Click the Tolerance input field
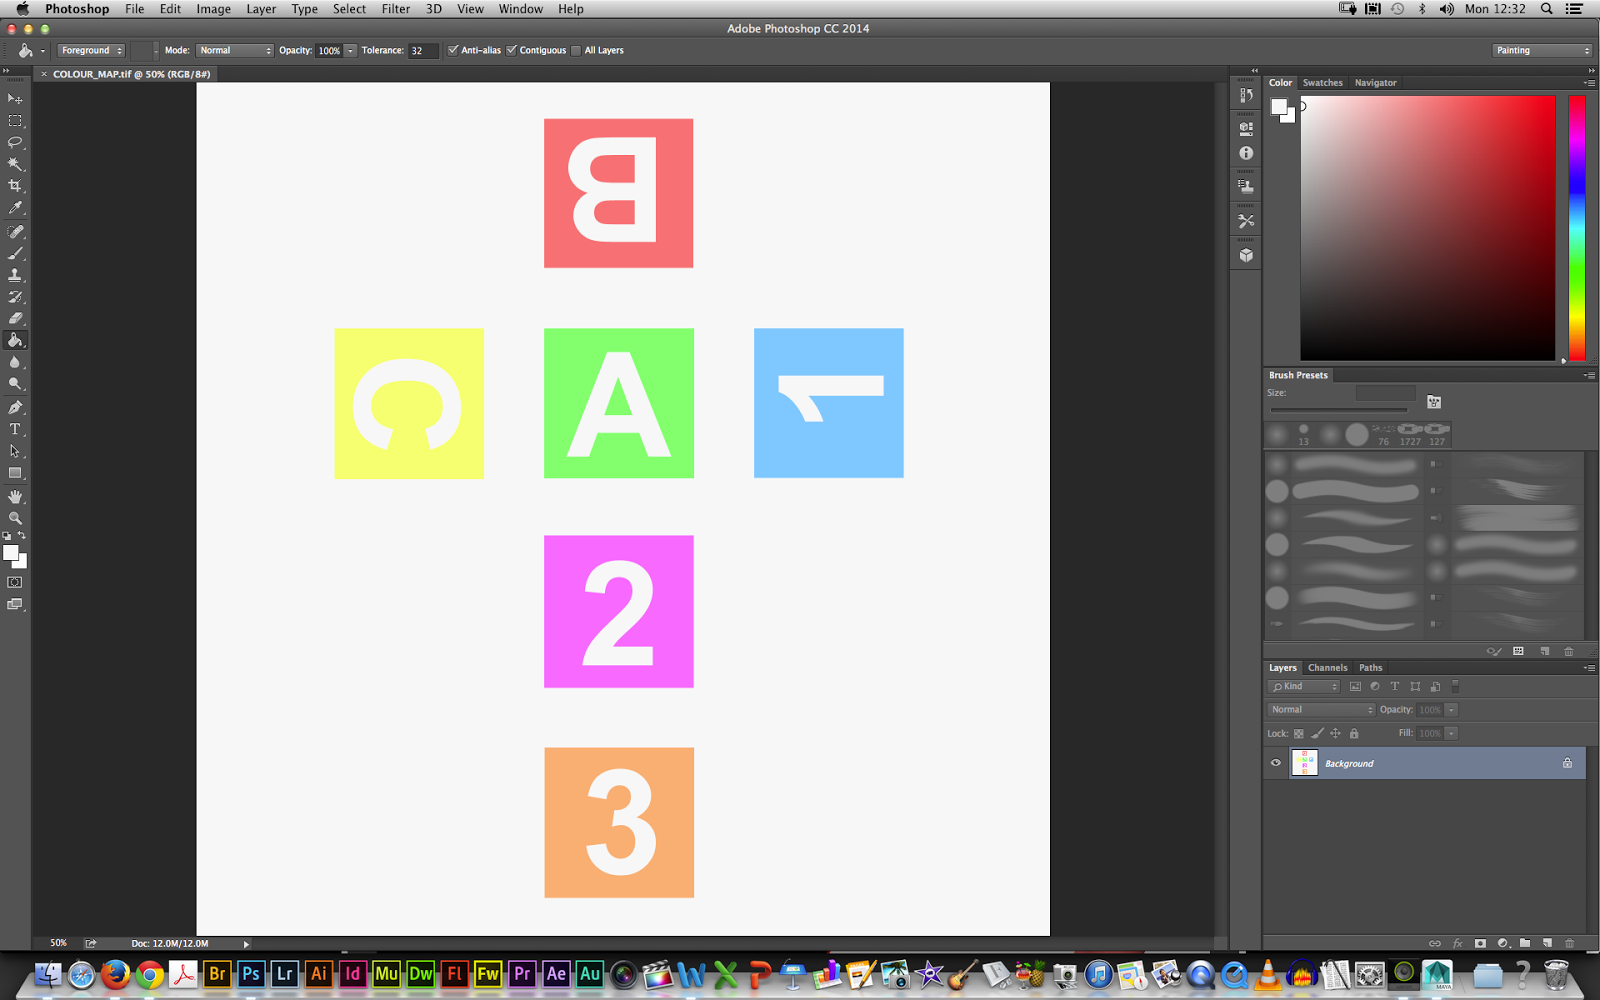The width and height of the screenshot is (1600, 1000). coord(423,50)
